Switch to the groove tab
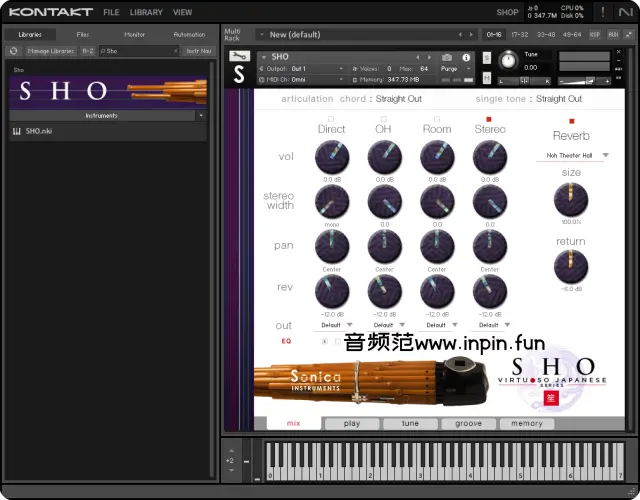640x500 pixels. (x=468, y=423)
